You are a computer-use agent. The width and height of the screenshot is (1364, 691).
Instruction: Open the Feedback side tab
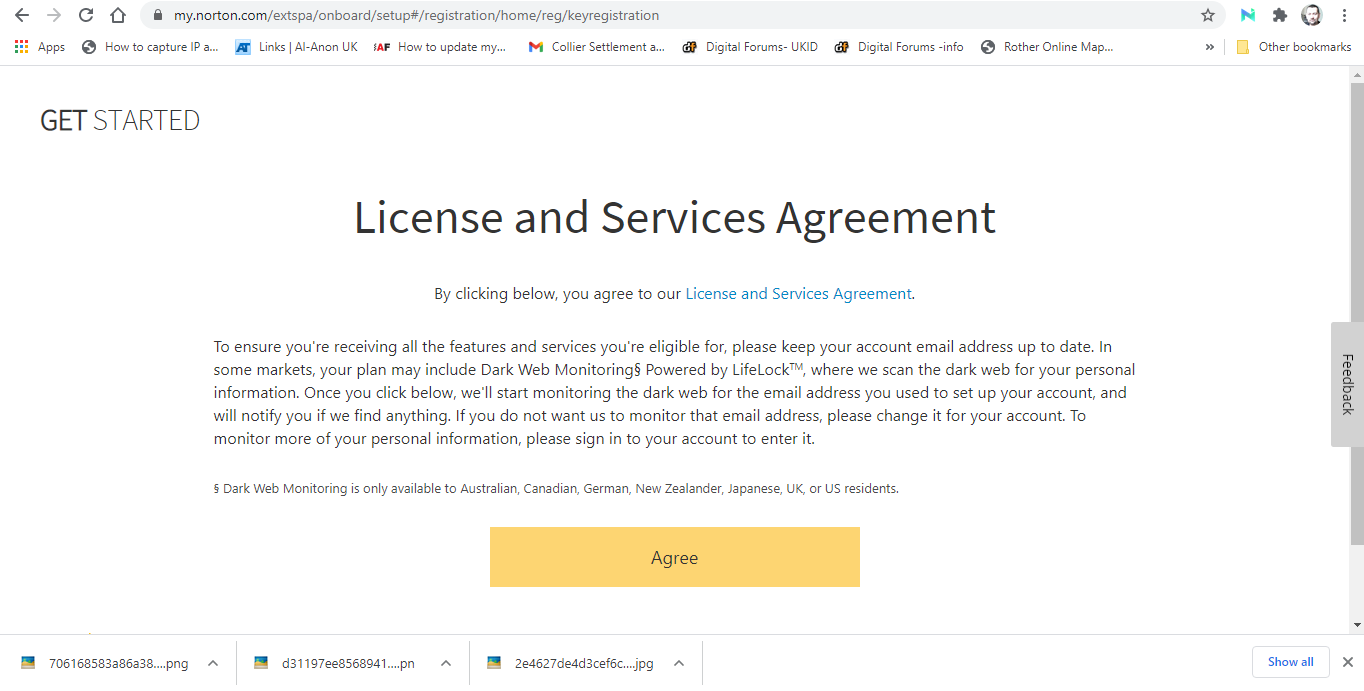click(1347, 384)
